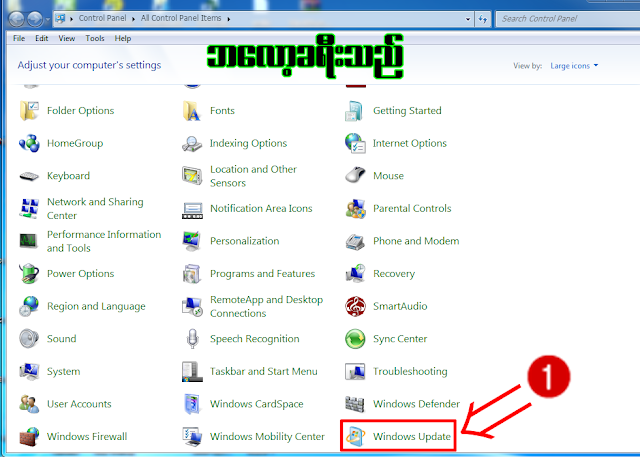
Task: Open the Personalization icon
Action: click(192, 241)
